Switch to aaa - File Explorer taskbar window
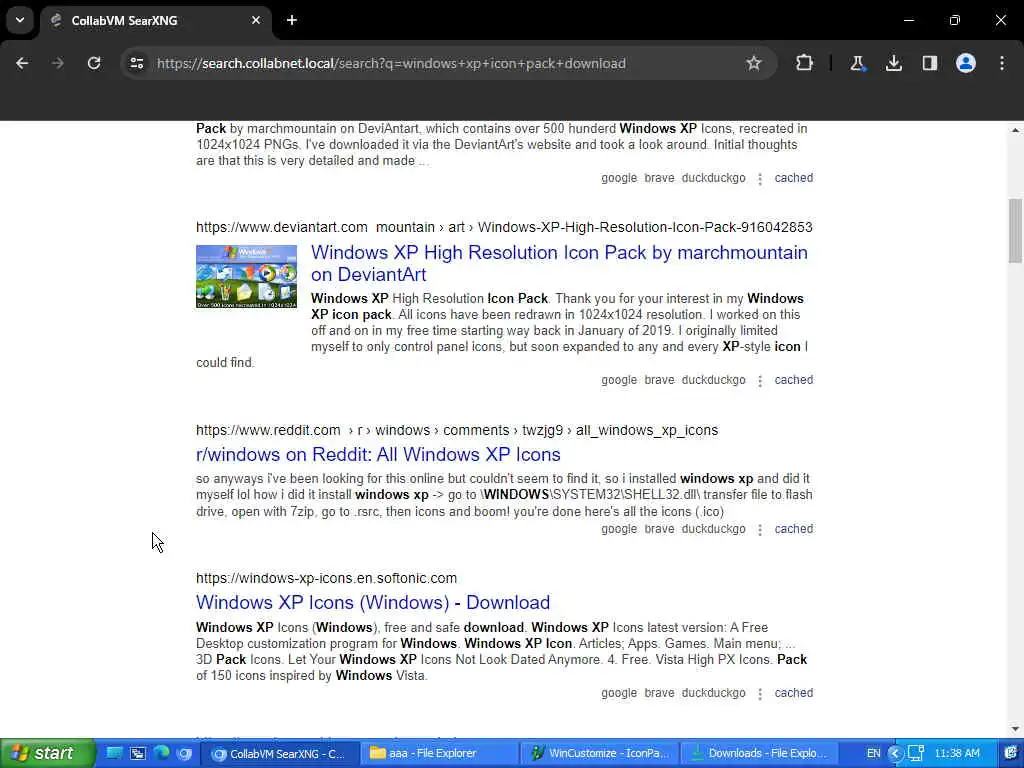 click(442, 754)
